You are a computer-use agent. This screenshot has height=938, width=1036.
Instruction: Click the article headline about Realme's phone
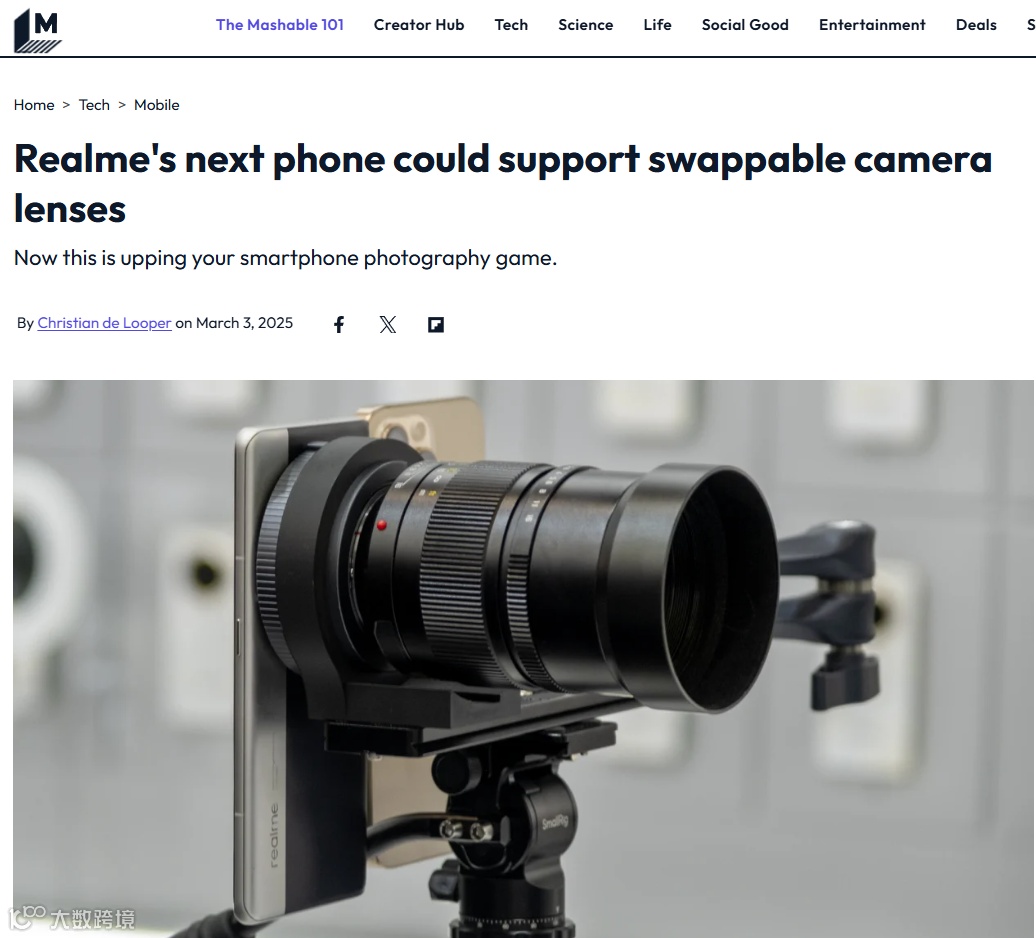503,184
